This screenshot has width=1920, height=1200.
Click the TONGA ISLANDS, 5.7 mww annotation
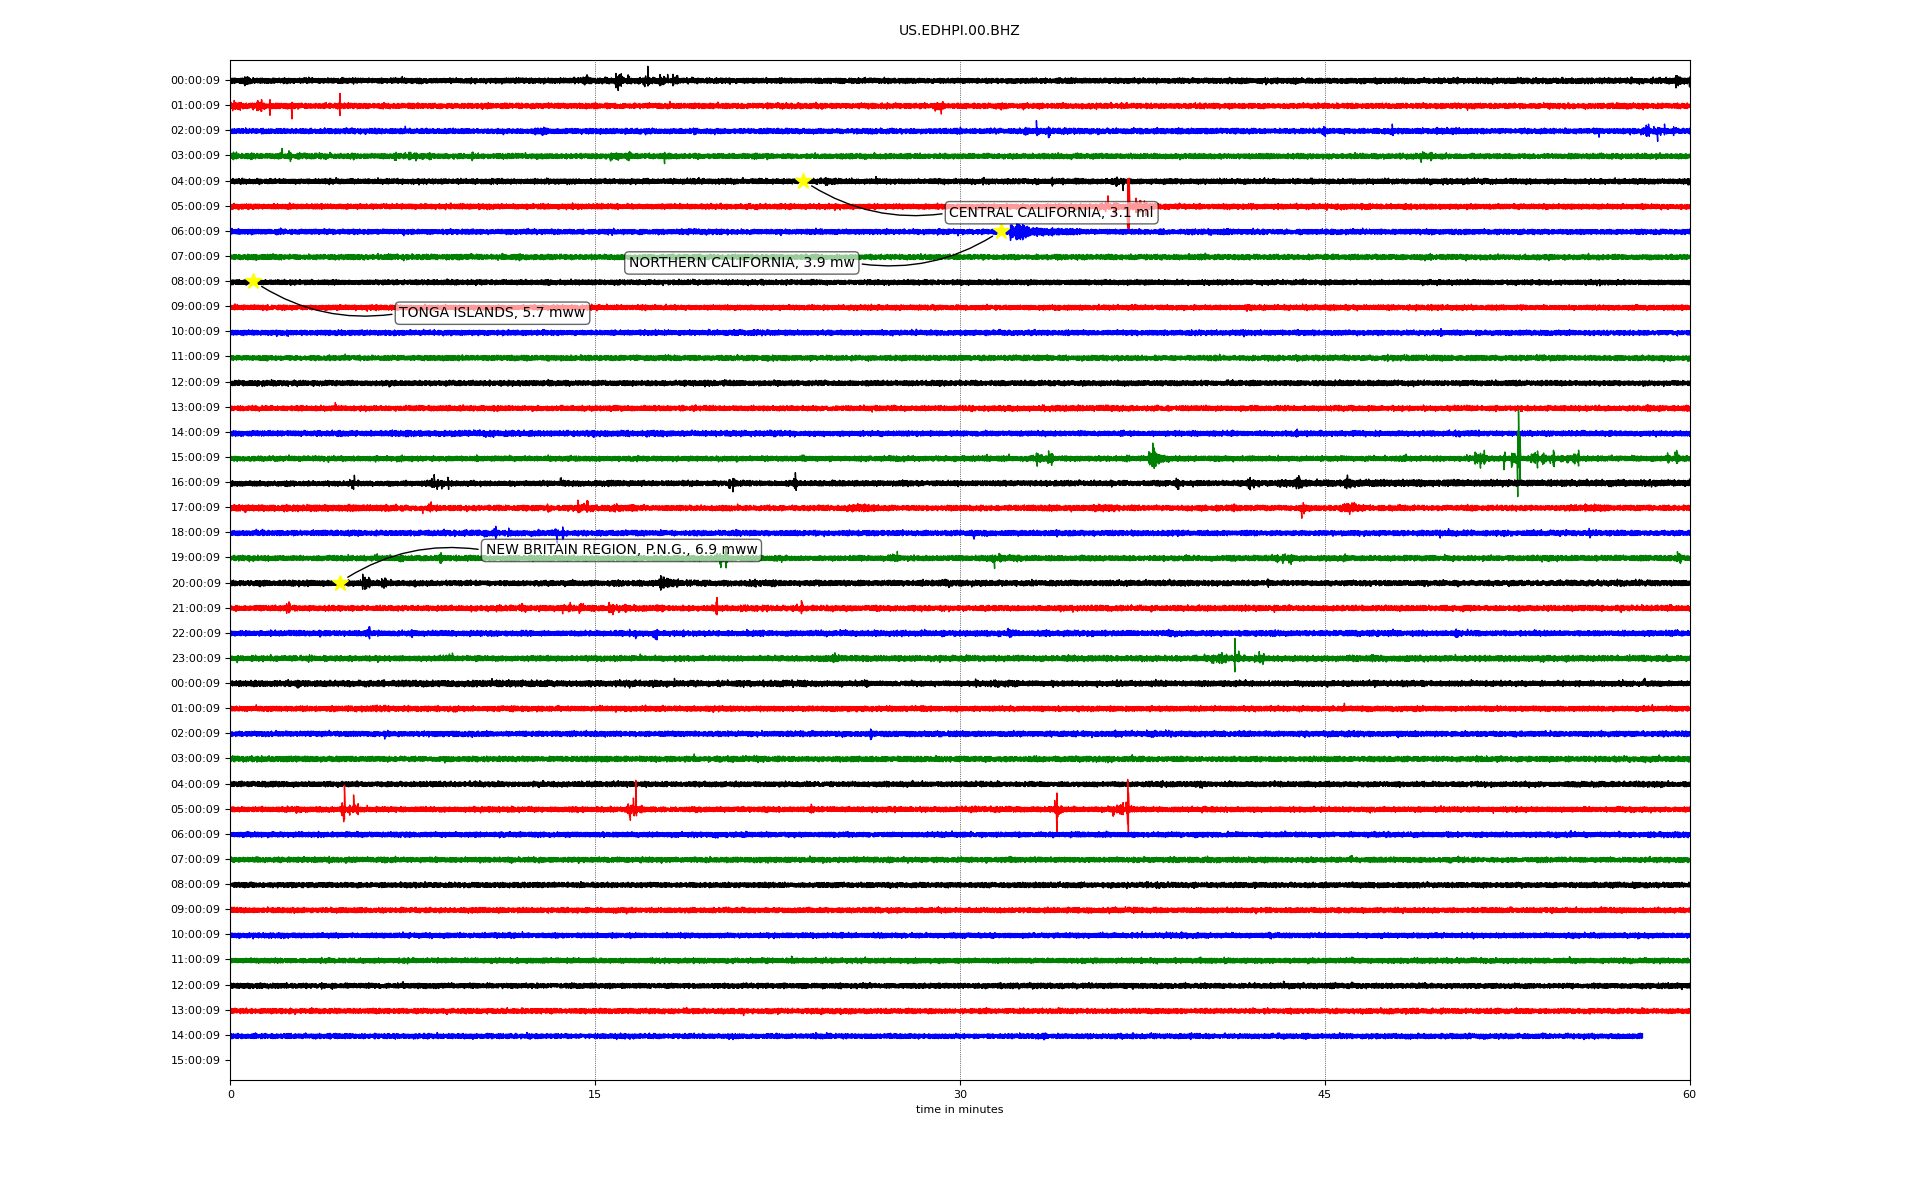point(491,313)
